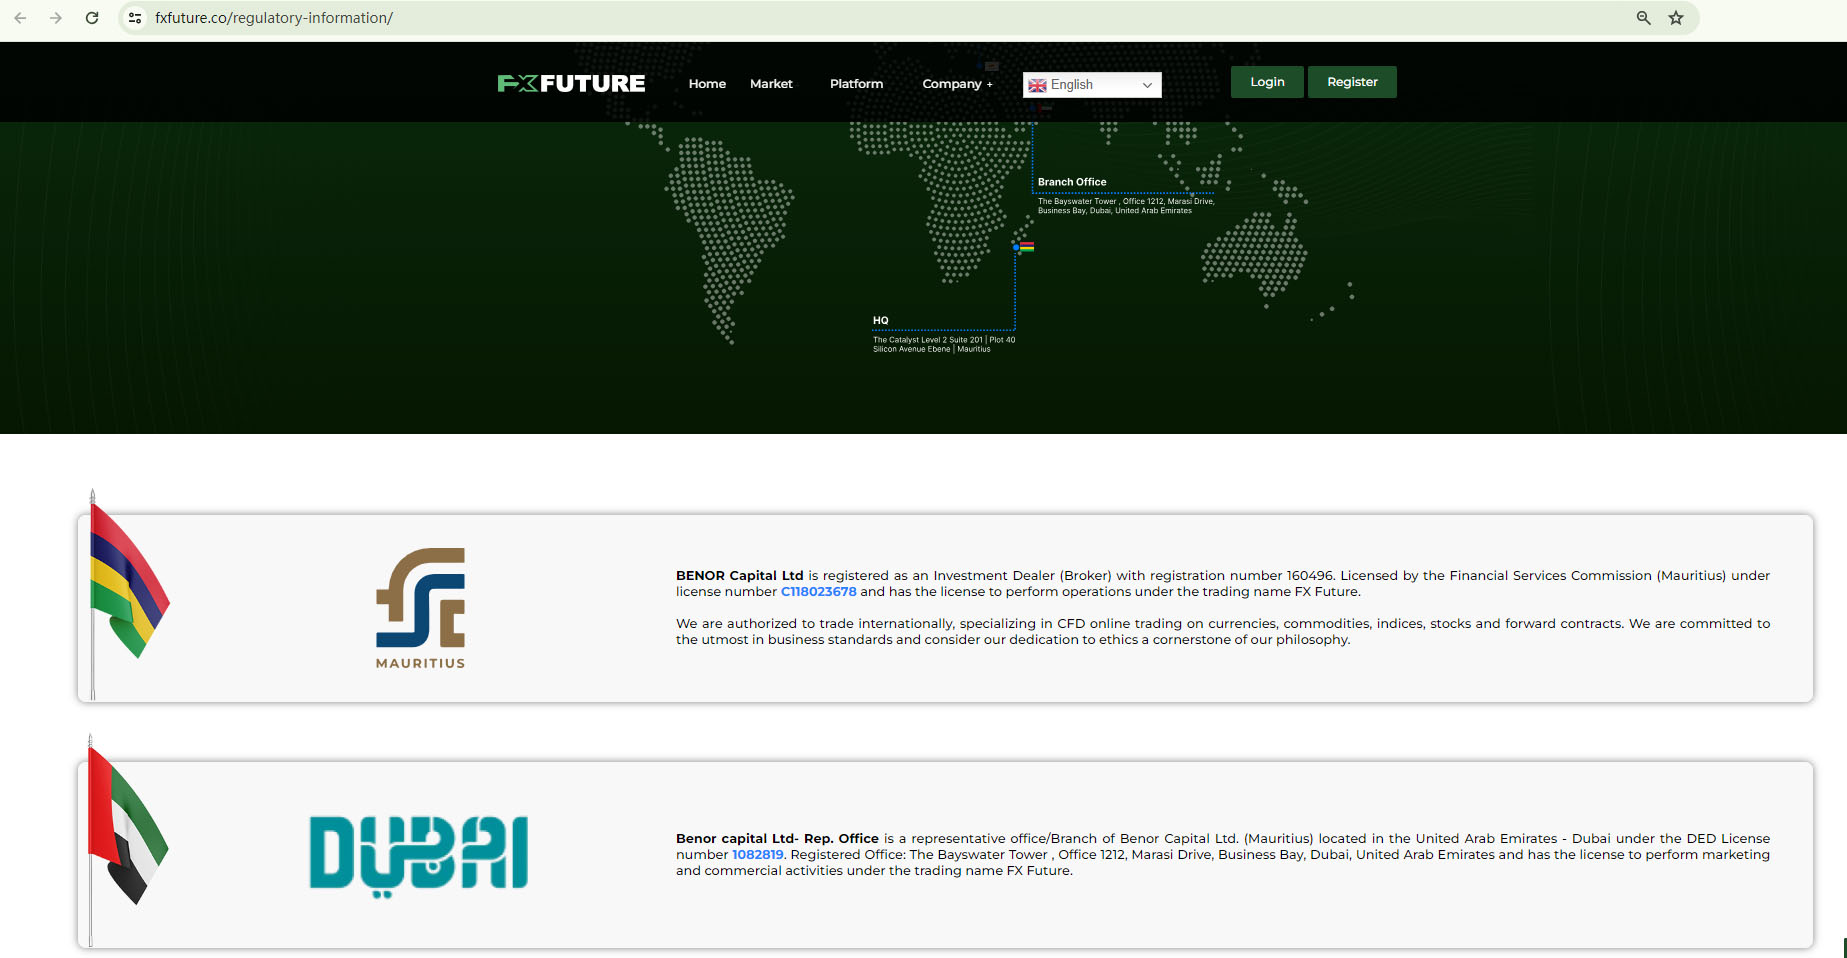Go forward in browser history
This screenshot has width=1847, height=958.
coord(56,18)
